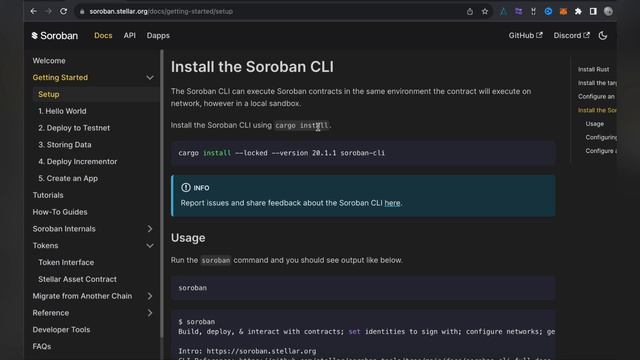Expand Migrate from Another Chain chevron
This screenshot has height=360, width=640.
(150, 296)
